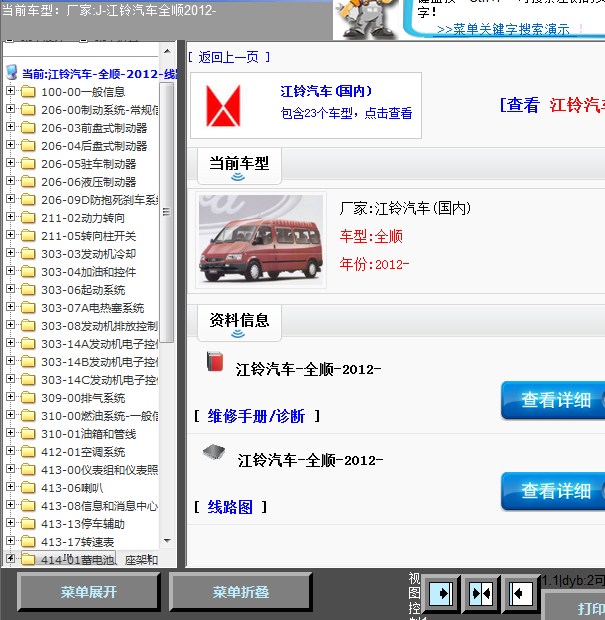Viewport: 605px width, 620px height.
Task: Click the 菜单展开 button
Action: [89, 592]
